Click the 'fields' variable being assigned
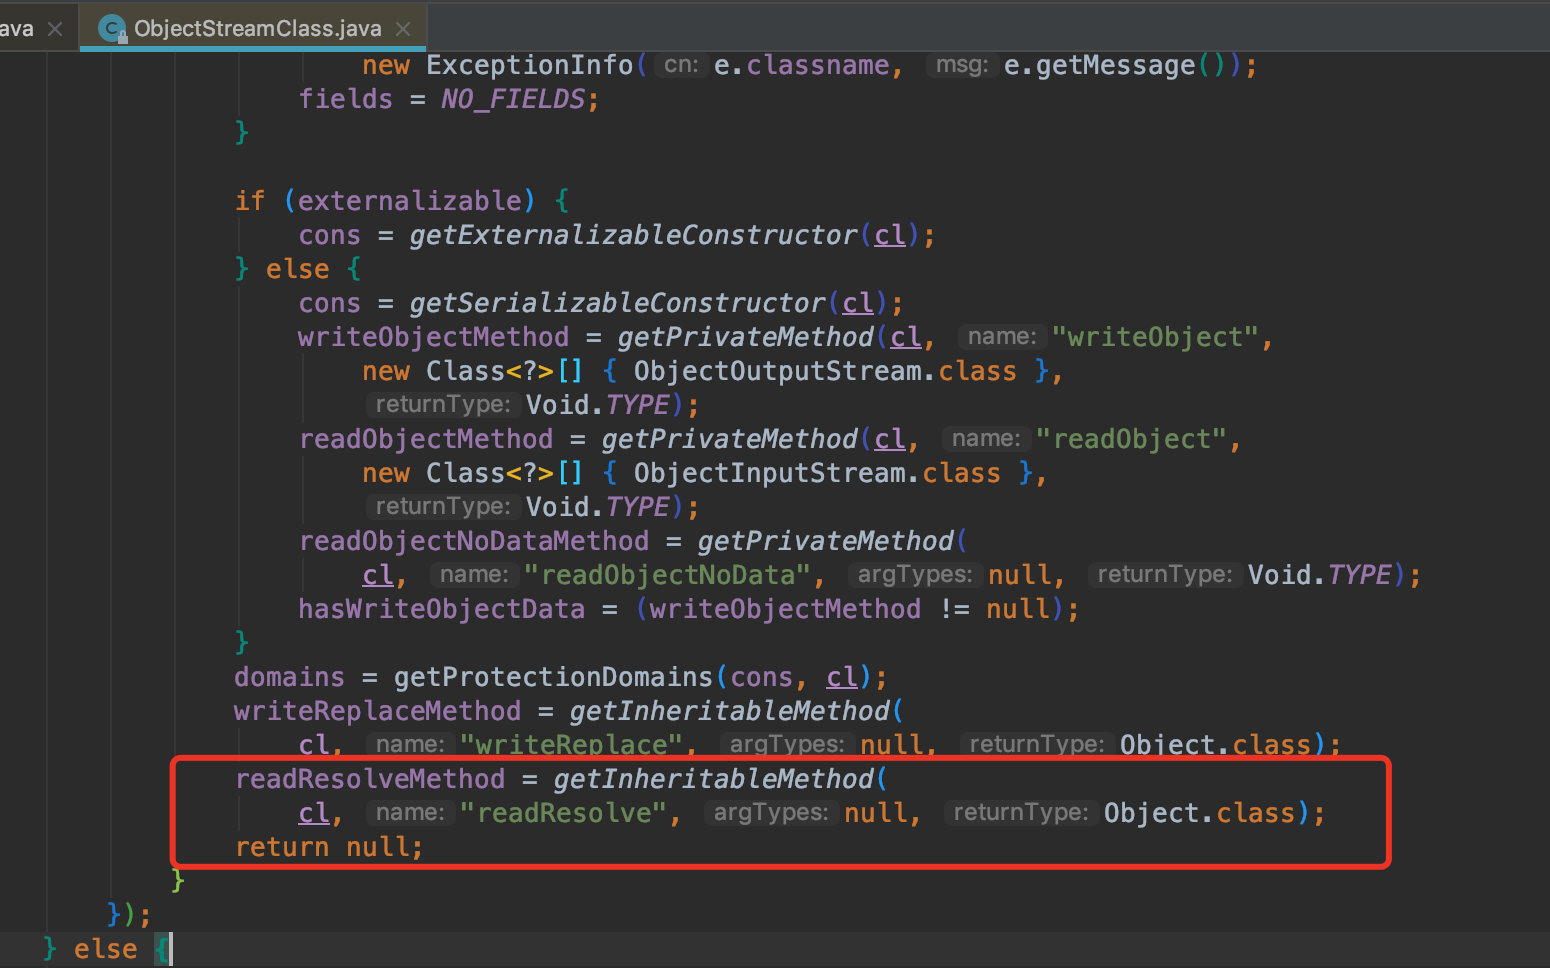 [346, 99]
